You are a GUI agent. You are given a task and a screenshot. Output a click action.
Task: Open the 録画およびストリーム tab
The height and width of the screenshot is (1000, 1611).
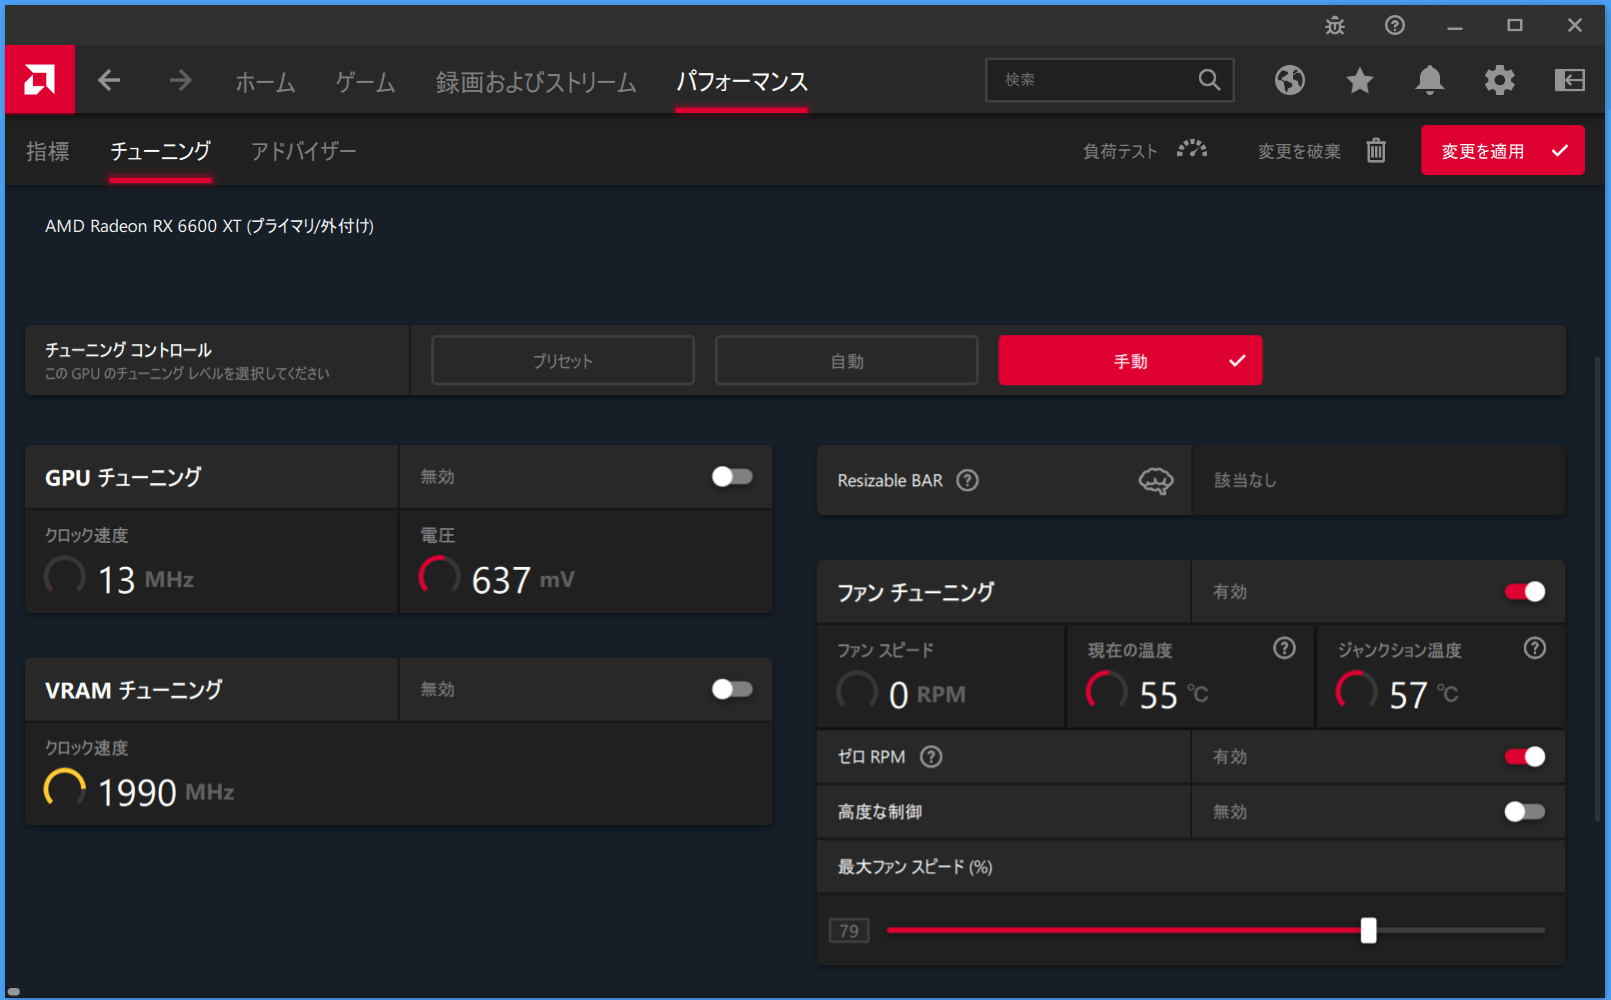click(x=536, y=82)
